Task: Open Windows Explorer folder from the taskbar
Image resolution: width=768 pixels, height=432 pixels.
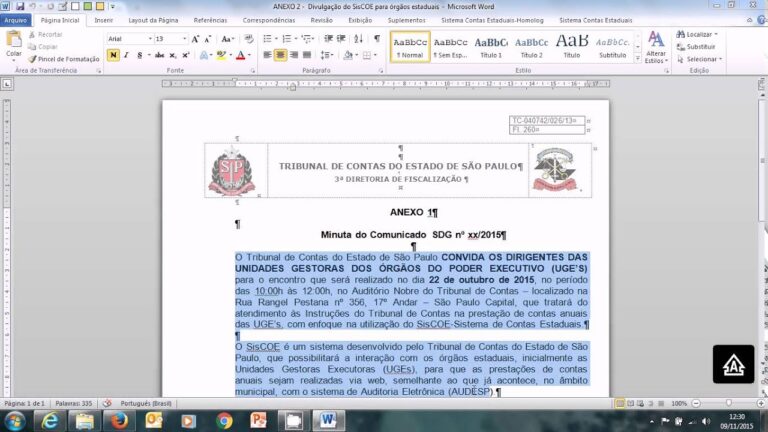Action: (x=84, y=421)
